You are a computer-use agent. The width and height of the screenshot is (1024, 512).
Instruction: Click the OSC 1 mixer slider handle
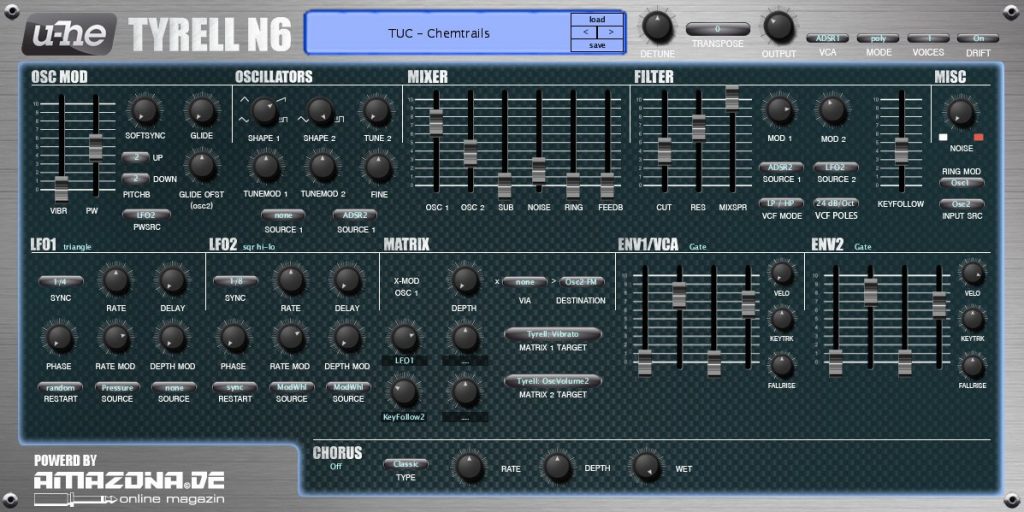436,123
